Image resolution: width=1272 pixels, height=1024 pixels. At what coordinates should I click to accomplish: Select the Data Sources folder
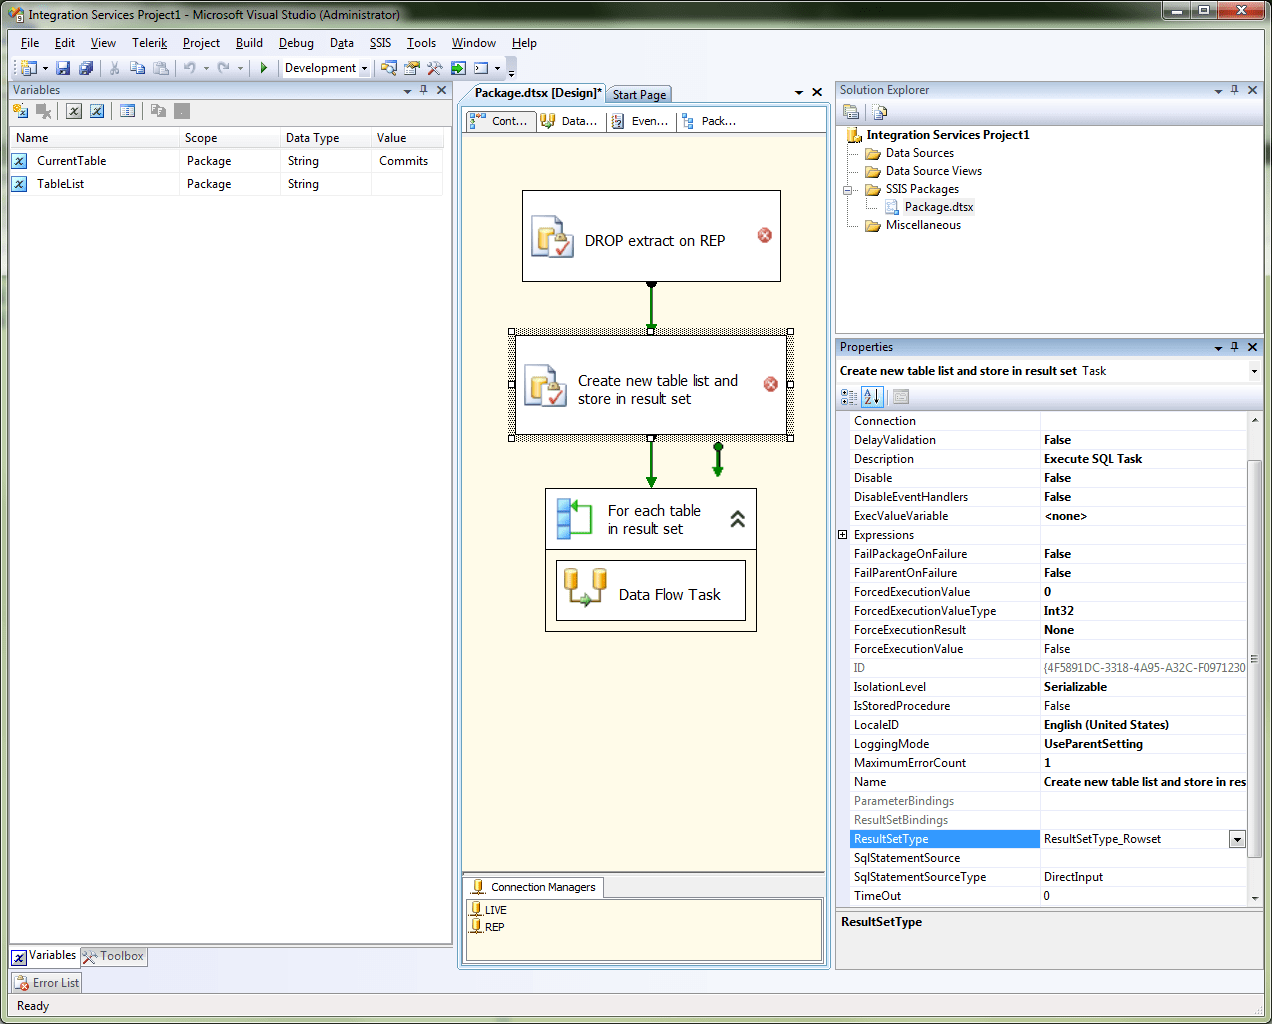(920, 153)
